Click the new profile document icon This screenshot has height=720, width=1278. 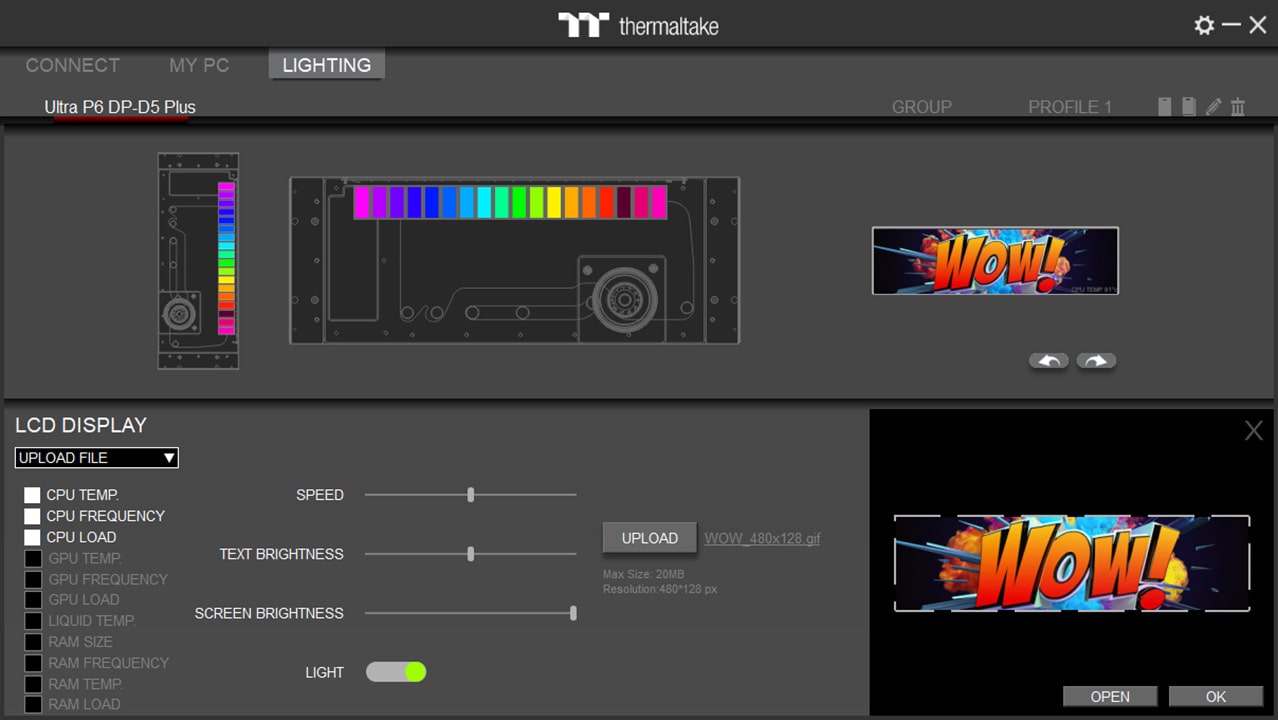tap(1164, 106)
